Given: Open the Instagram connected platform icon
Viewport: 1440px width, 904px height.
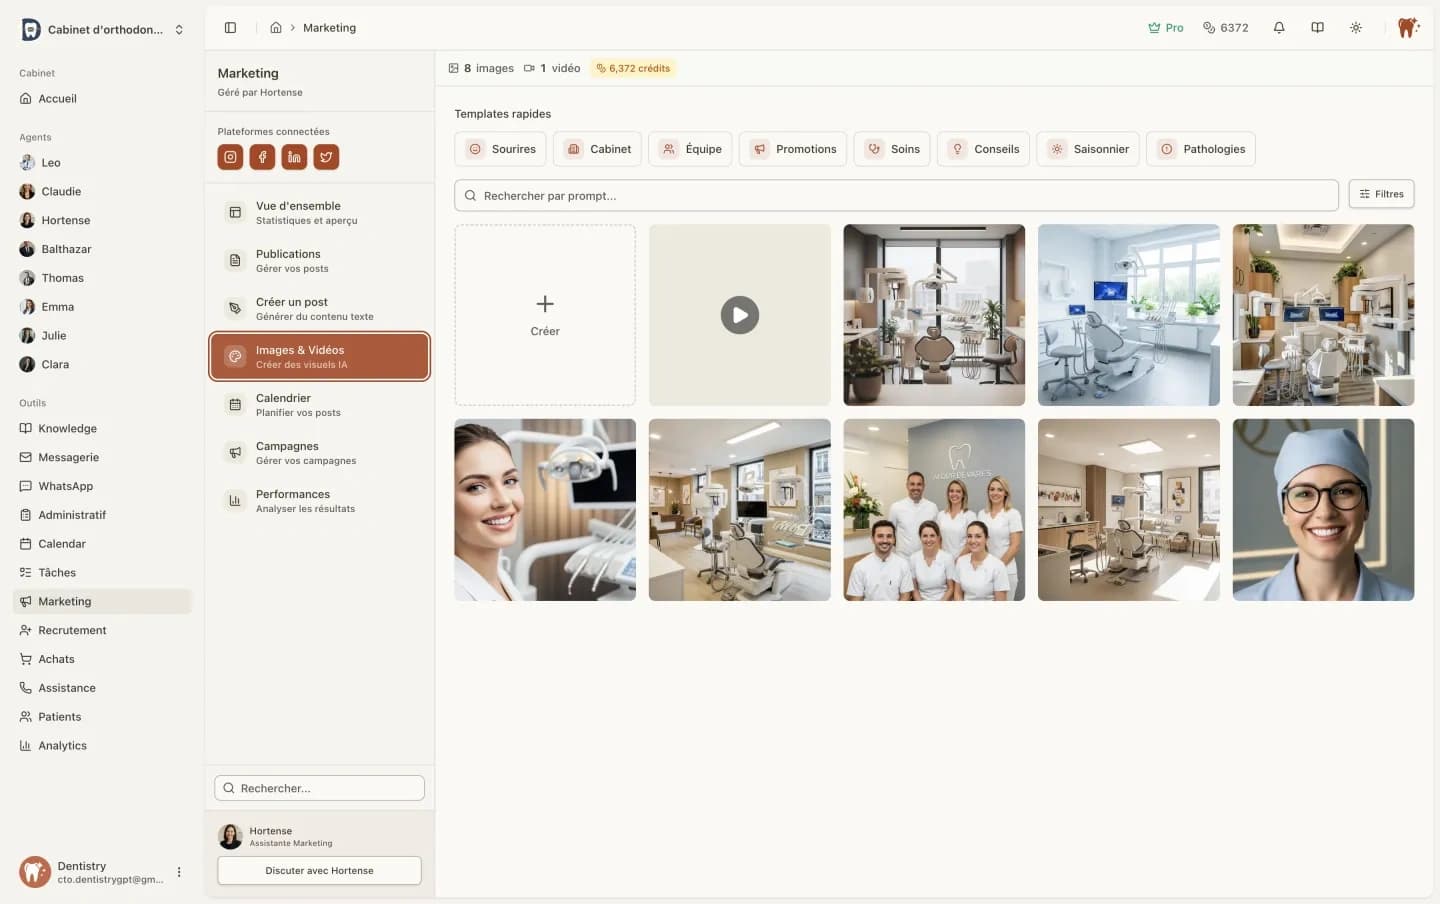Looking at the screenshot, I should (230, 157).
